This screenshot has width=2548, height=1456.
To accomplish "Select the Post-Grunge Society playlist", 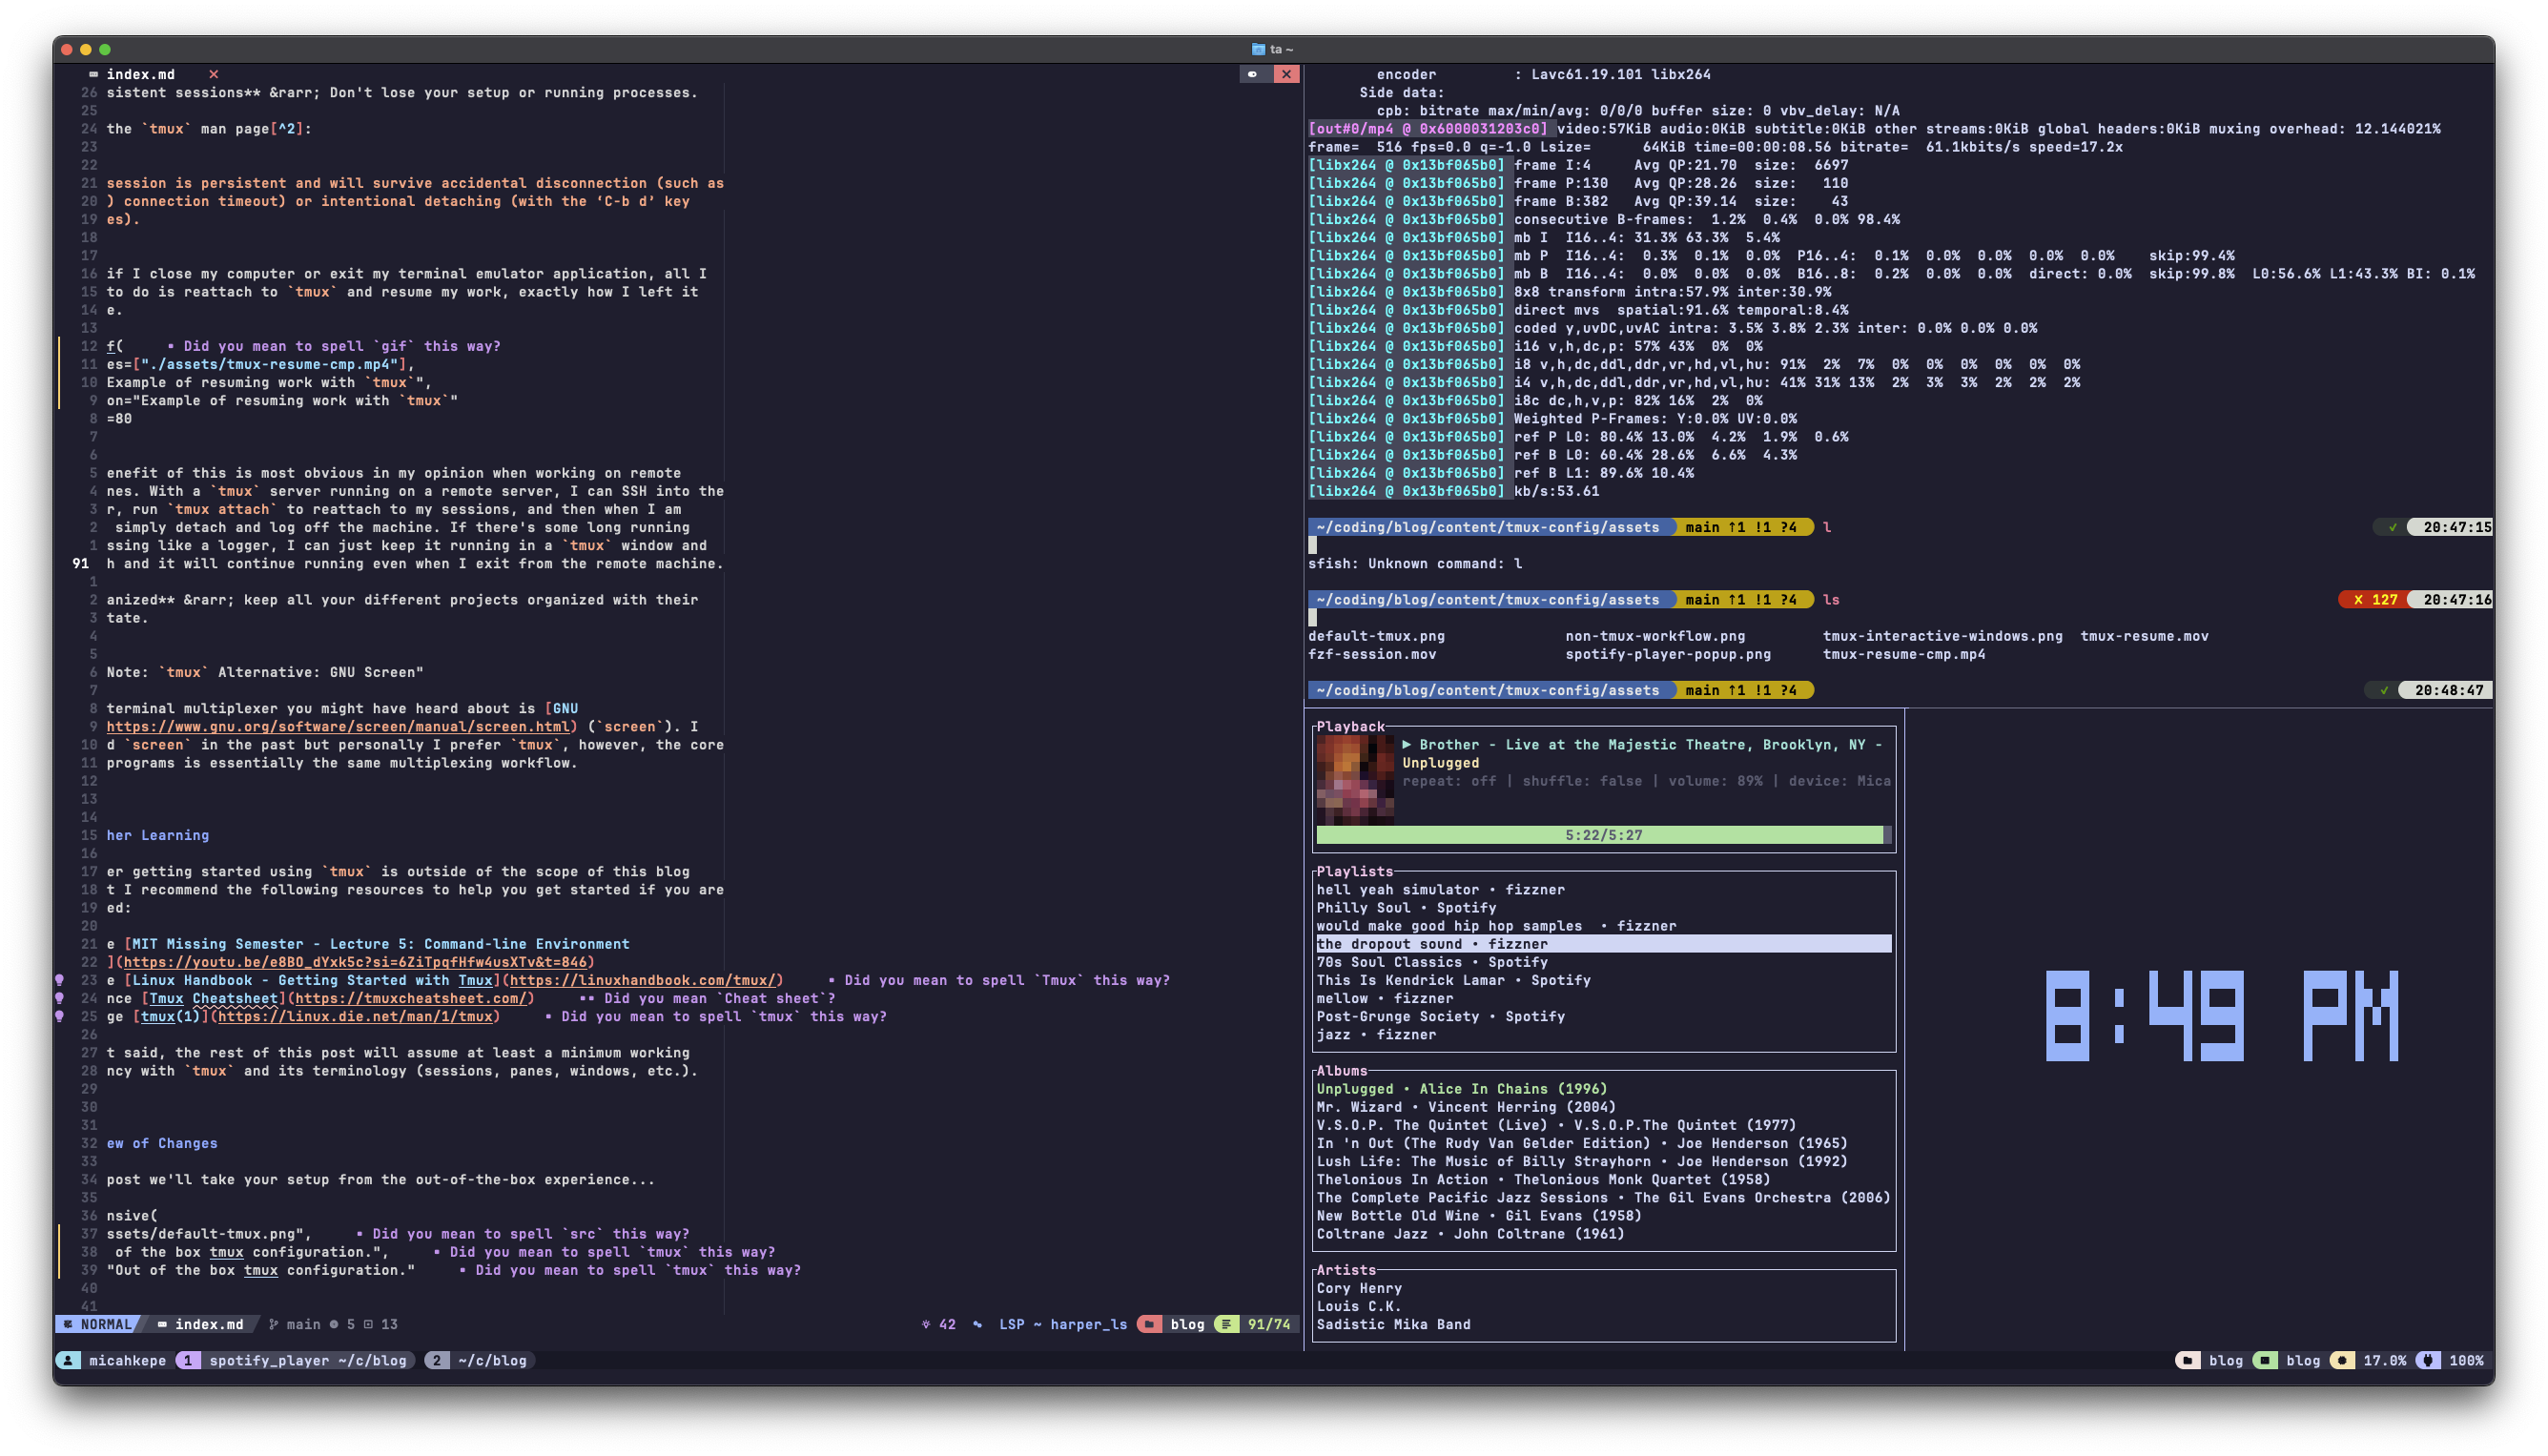I will (x=1440, y=1016).
